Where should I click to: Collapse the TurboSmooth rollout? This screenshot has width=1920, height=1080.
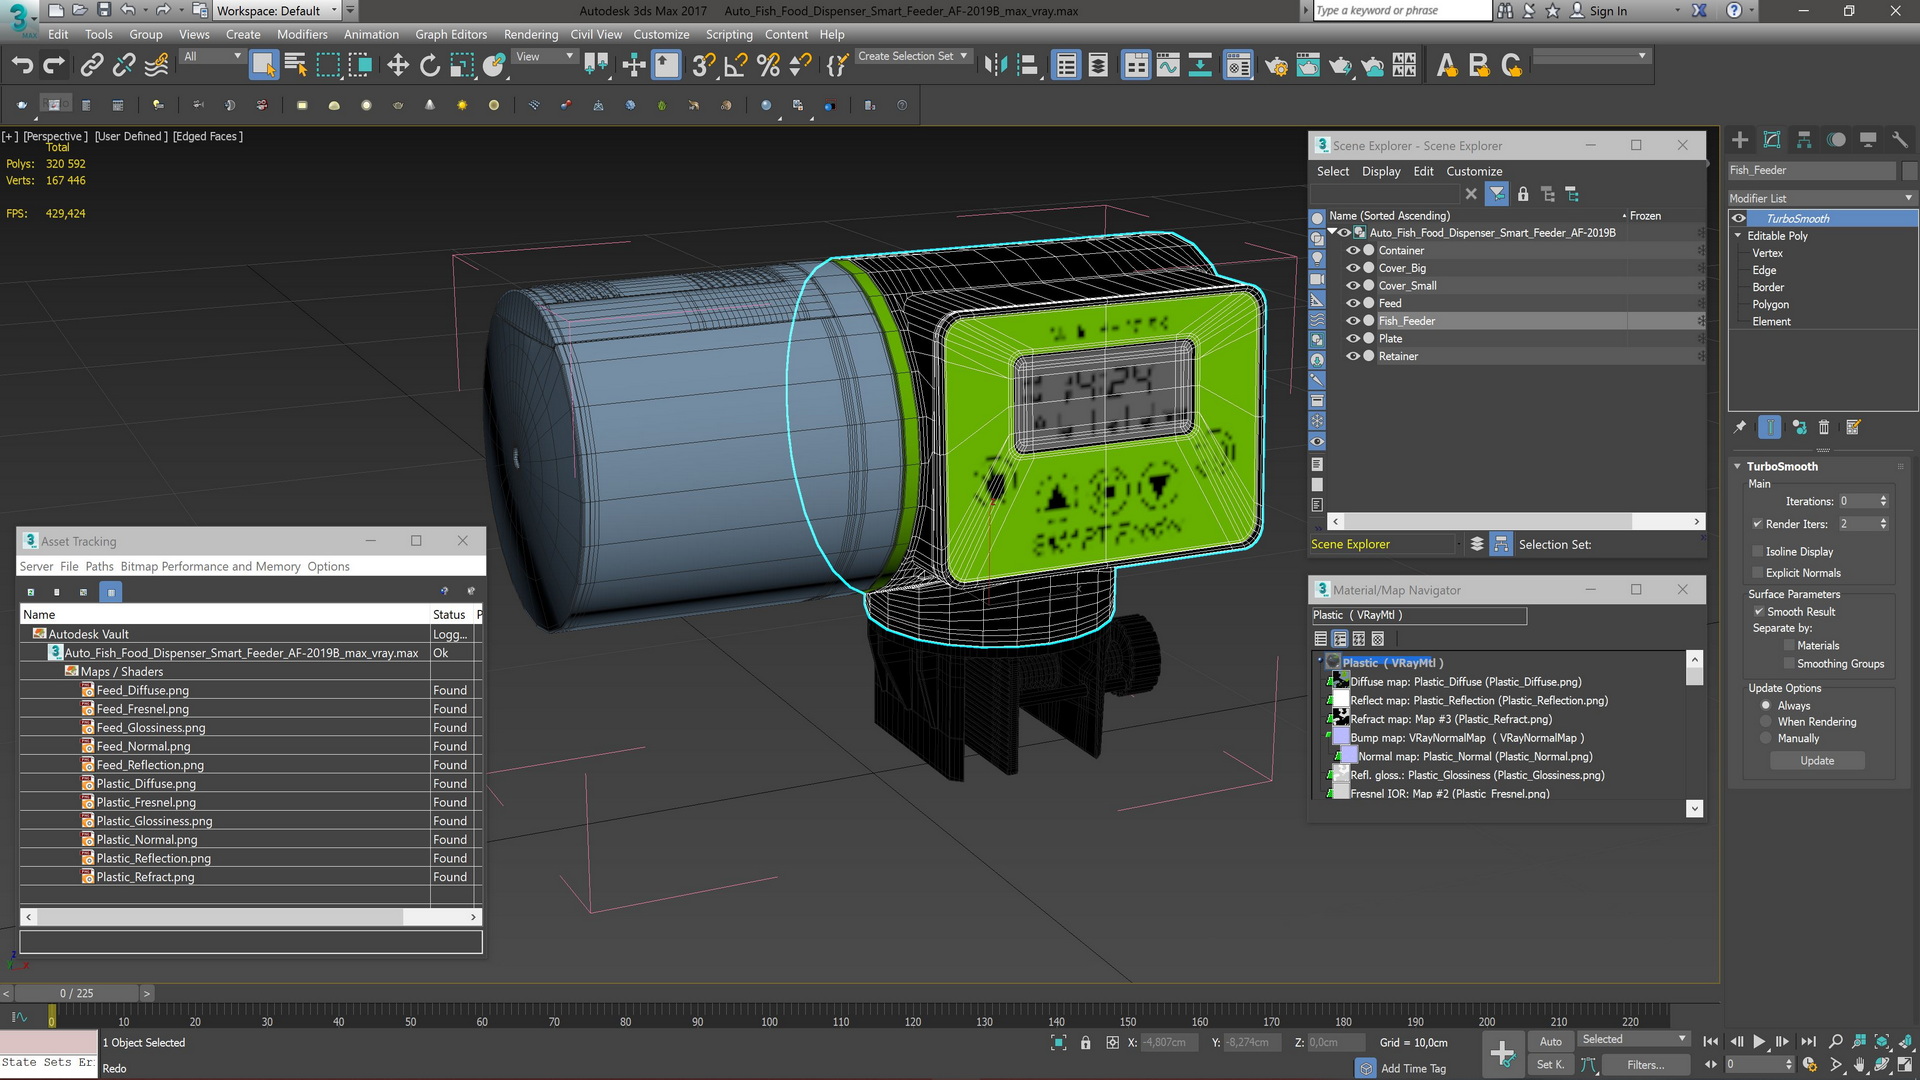point(1782,466)
